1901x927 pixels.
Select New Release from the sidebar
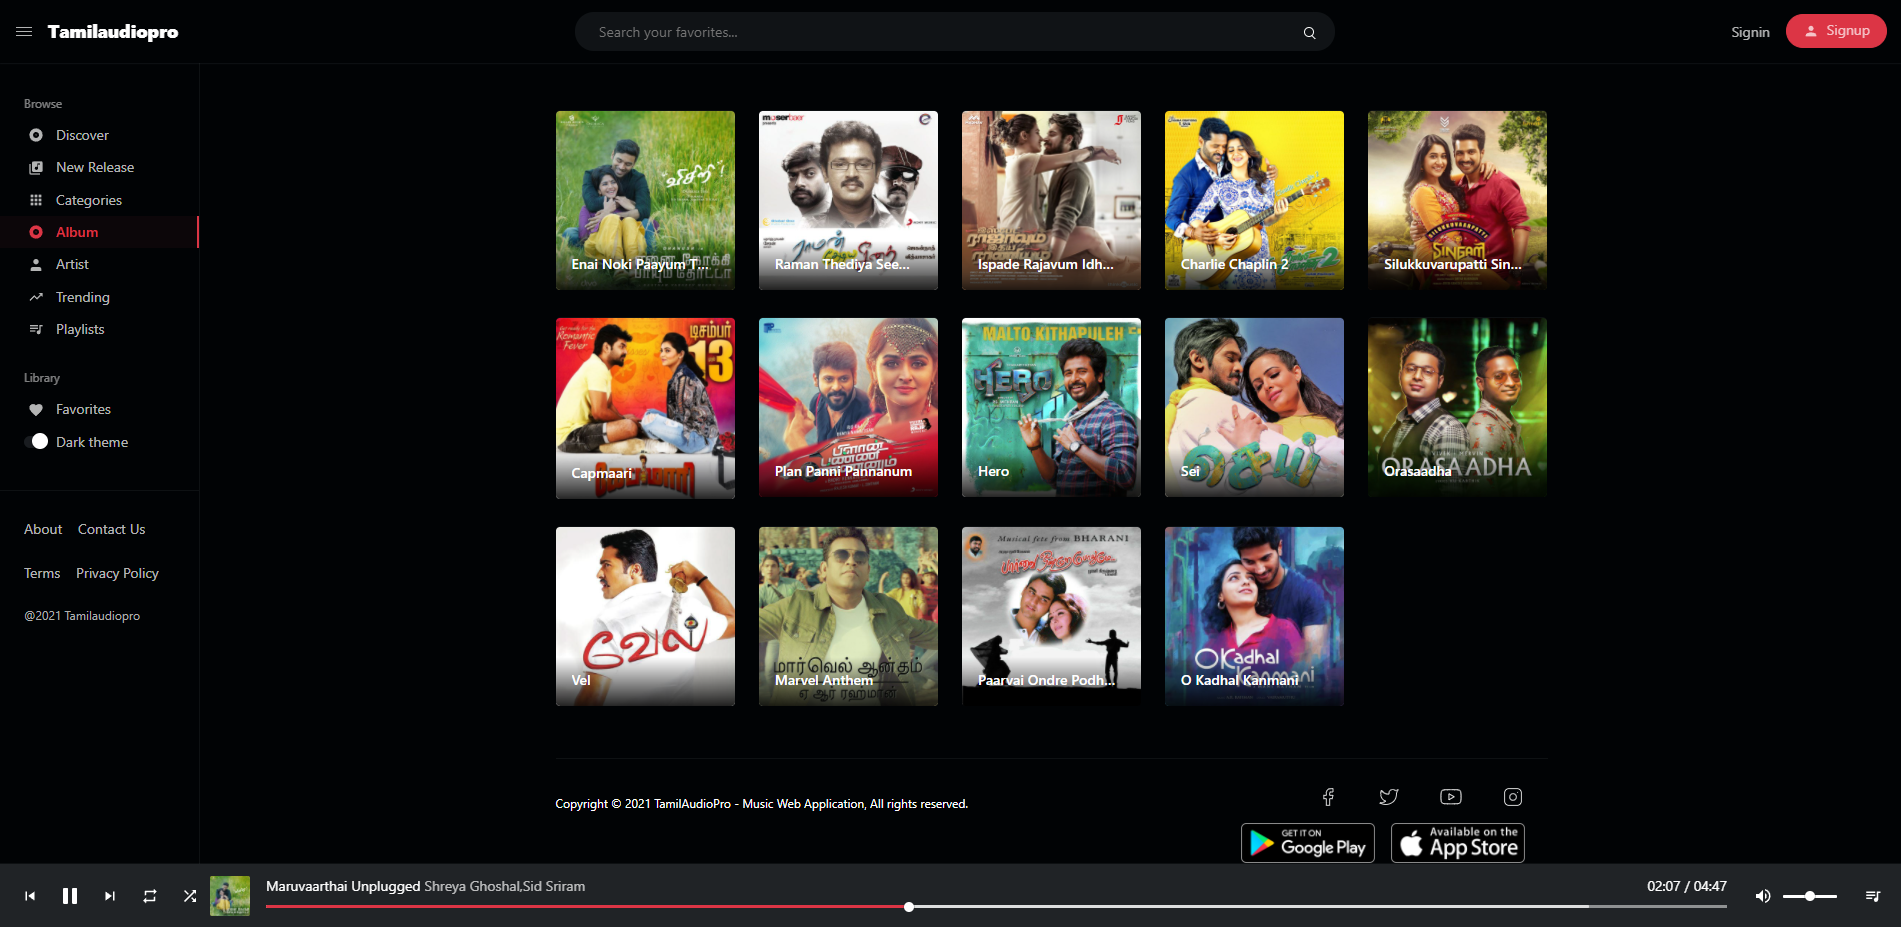tap(95, 167)
